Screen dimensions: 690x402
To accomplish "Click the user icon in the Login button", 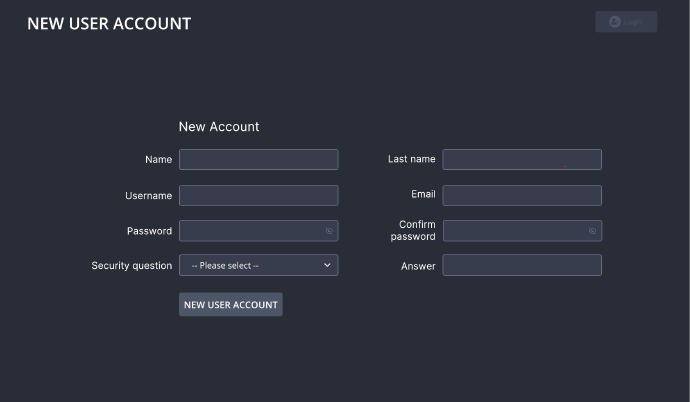I will pos(615,22).
